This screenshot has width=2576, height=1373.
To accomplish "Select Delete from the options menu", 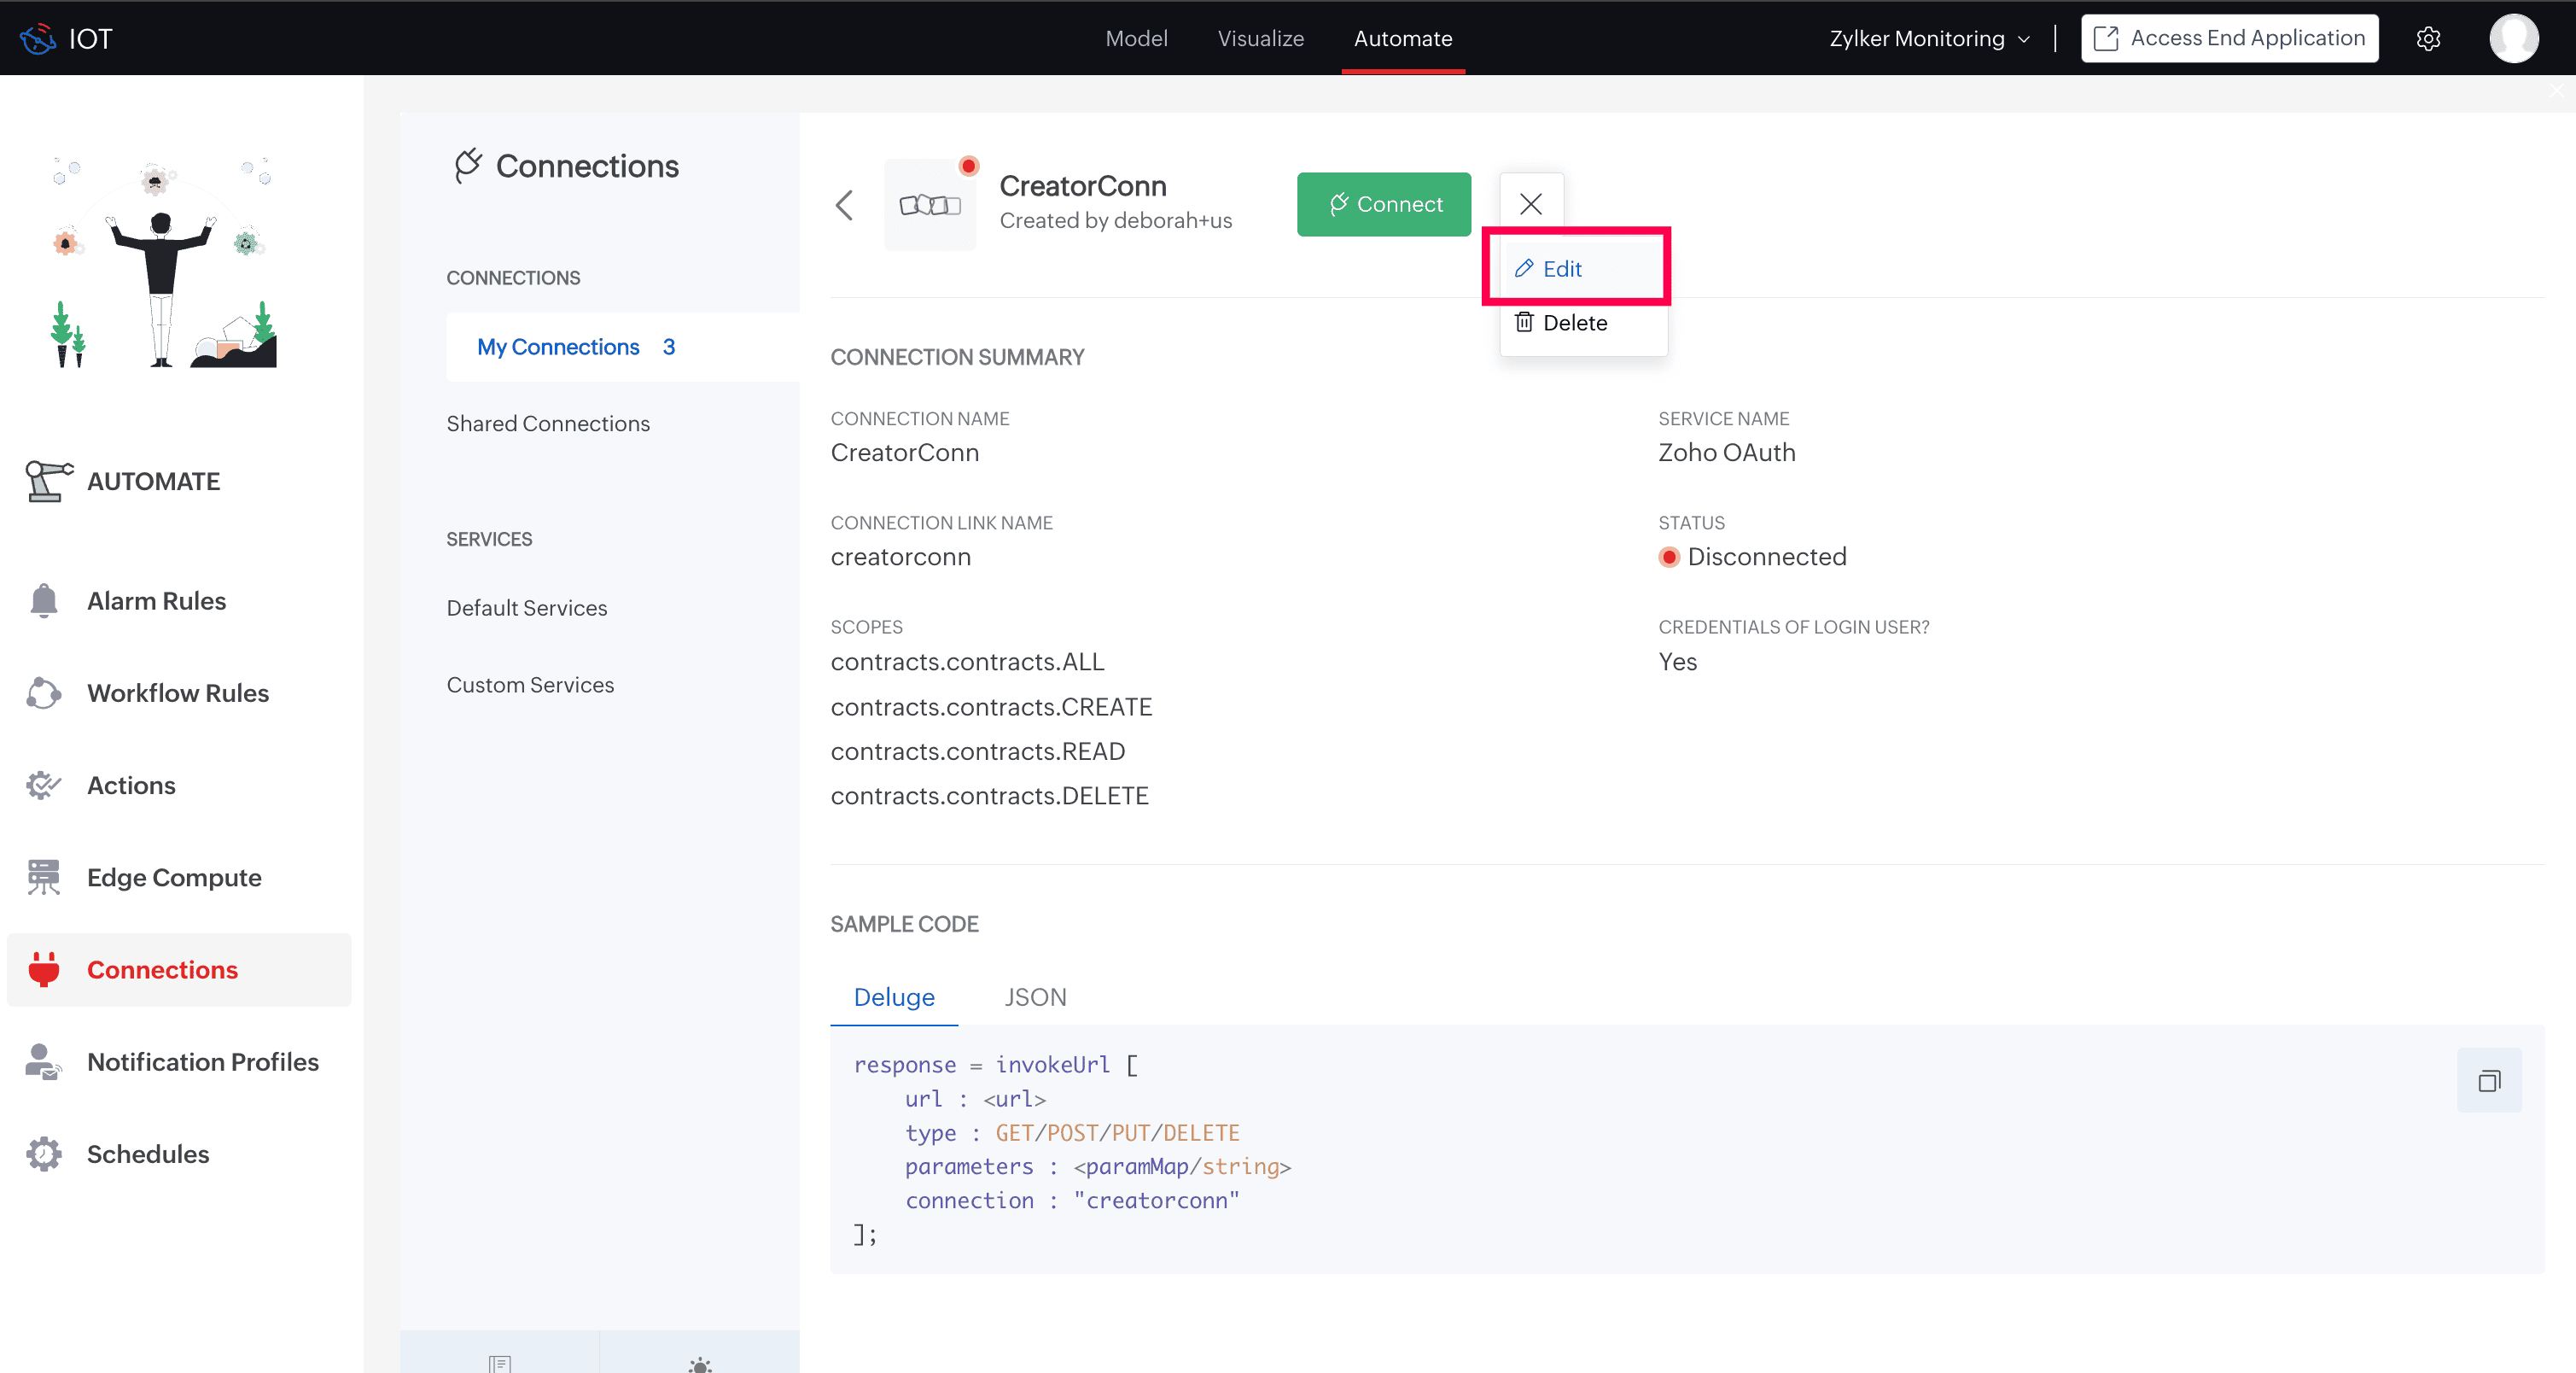I will [1574, 323].
